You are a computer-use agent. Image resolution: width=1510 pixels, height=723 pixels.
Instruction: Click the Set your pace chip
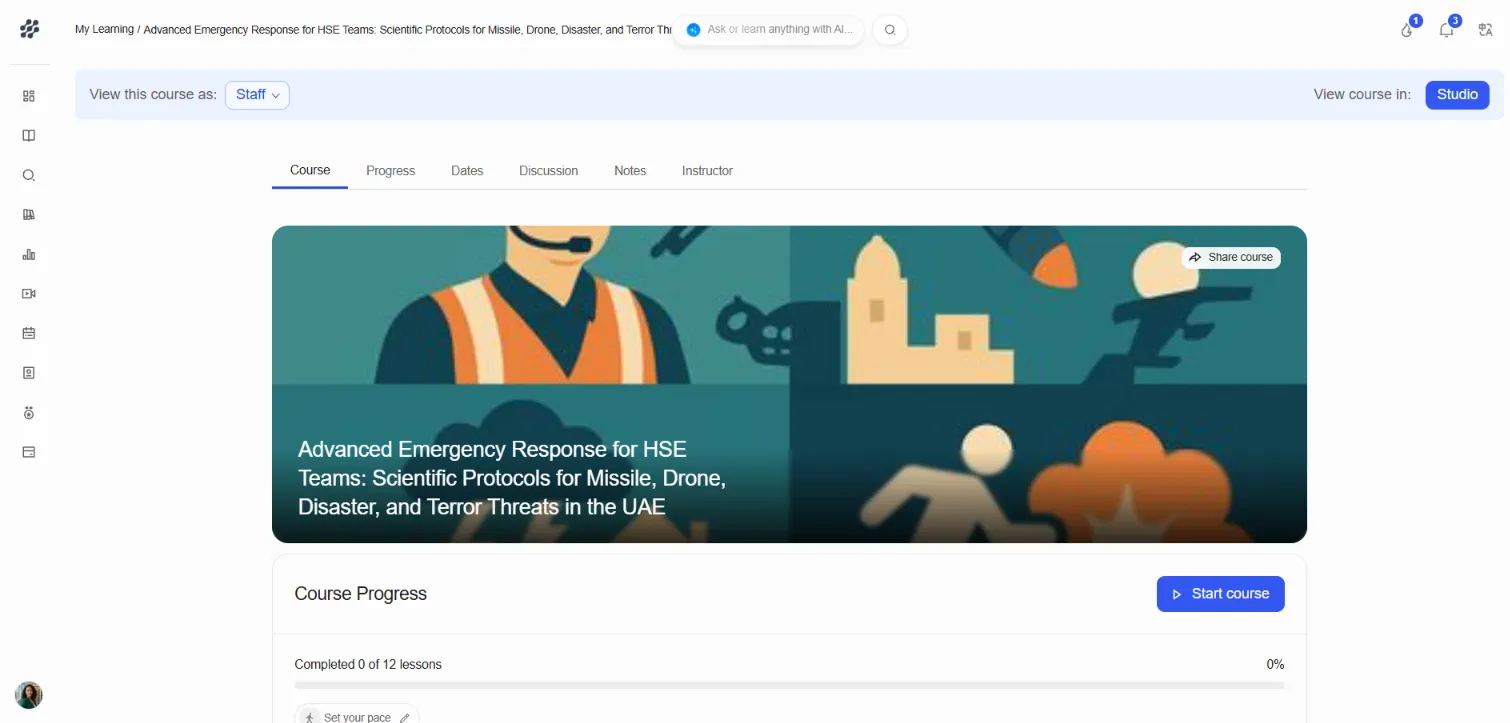[x=357, y=715]
